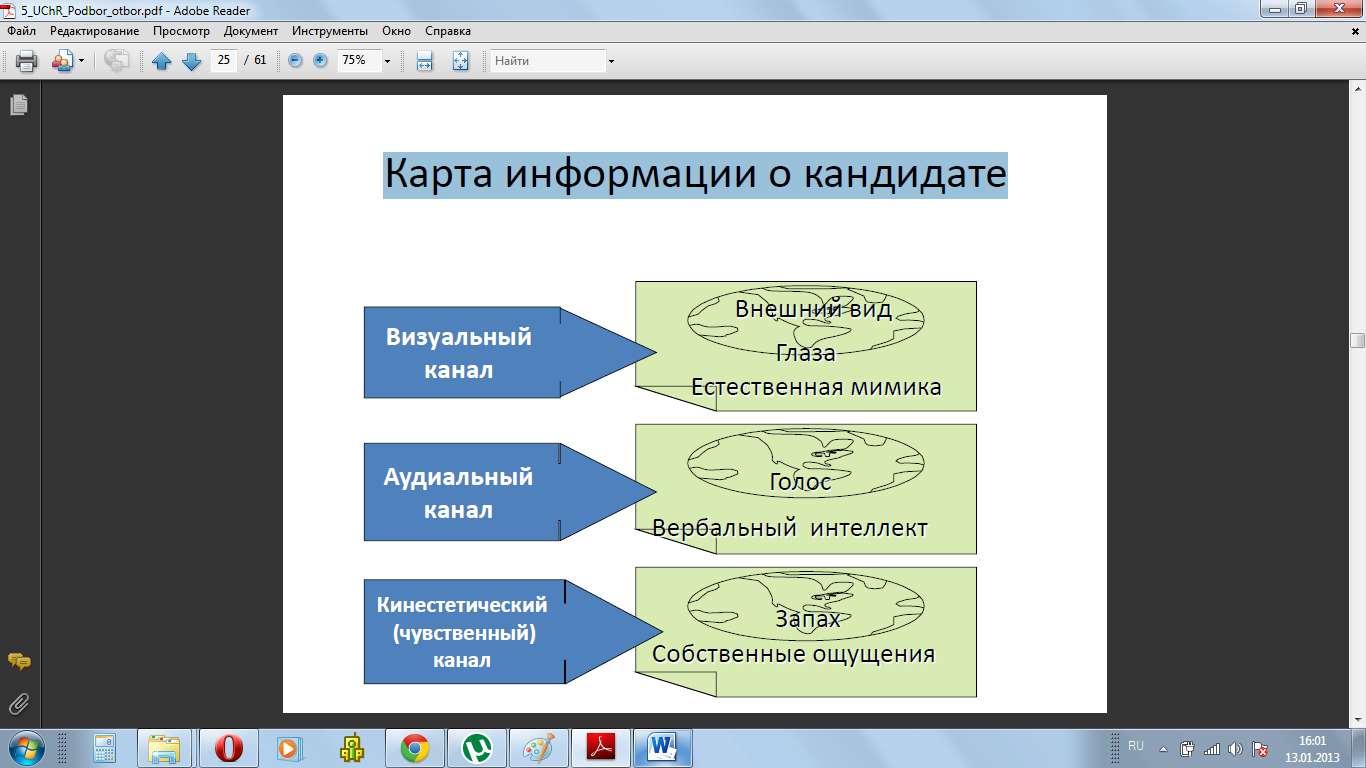Open the Окно menu

(396, 31)
